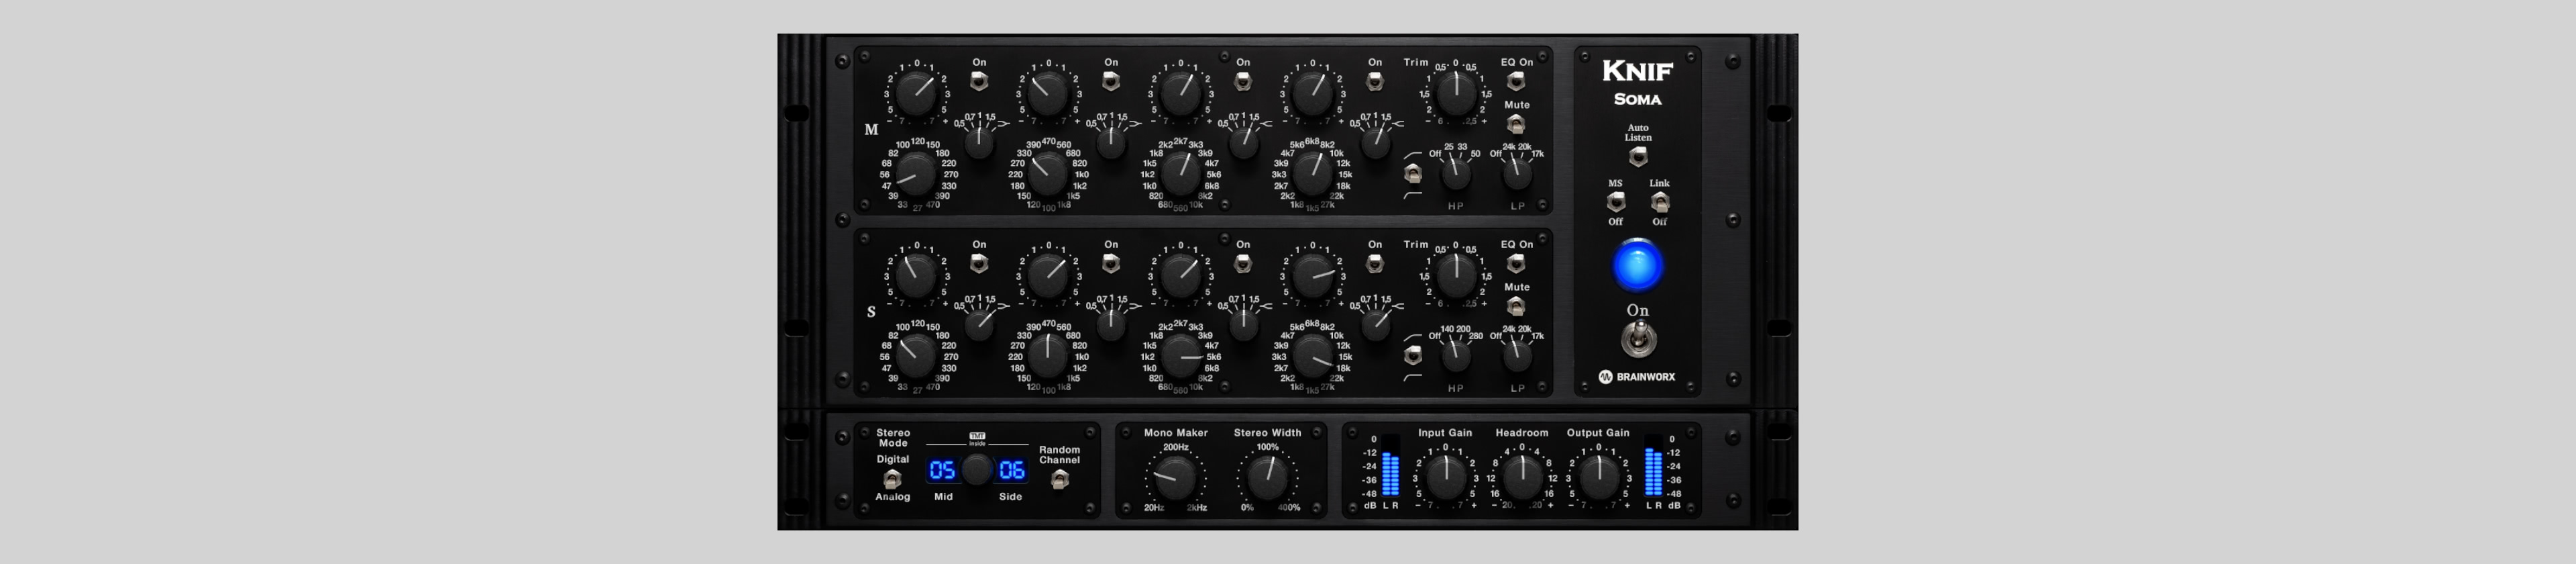The height and width of the screenshot is (564, 2576).
Task: Click the Mid TMT channel display 05
Action: pyautogui.click(x=942, y=470)
